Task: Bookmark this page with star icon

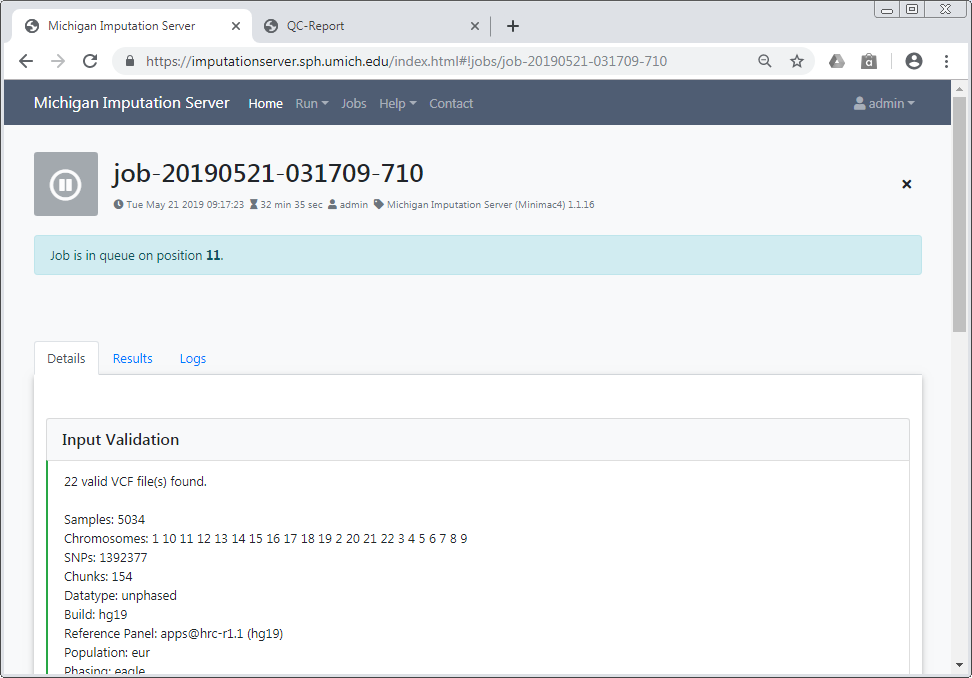Action: coord(797,61)
